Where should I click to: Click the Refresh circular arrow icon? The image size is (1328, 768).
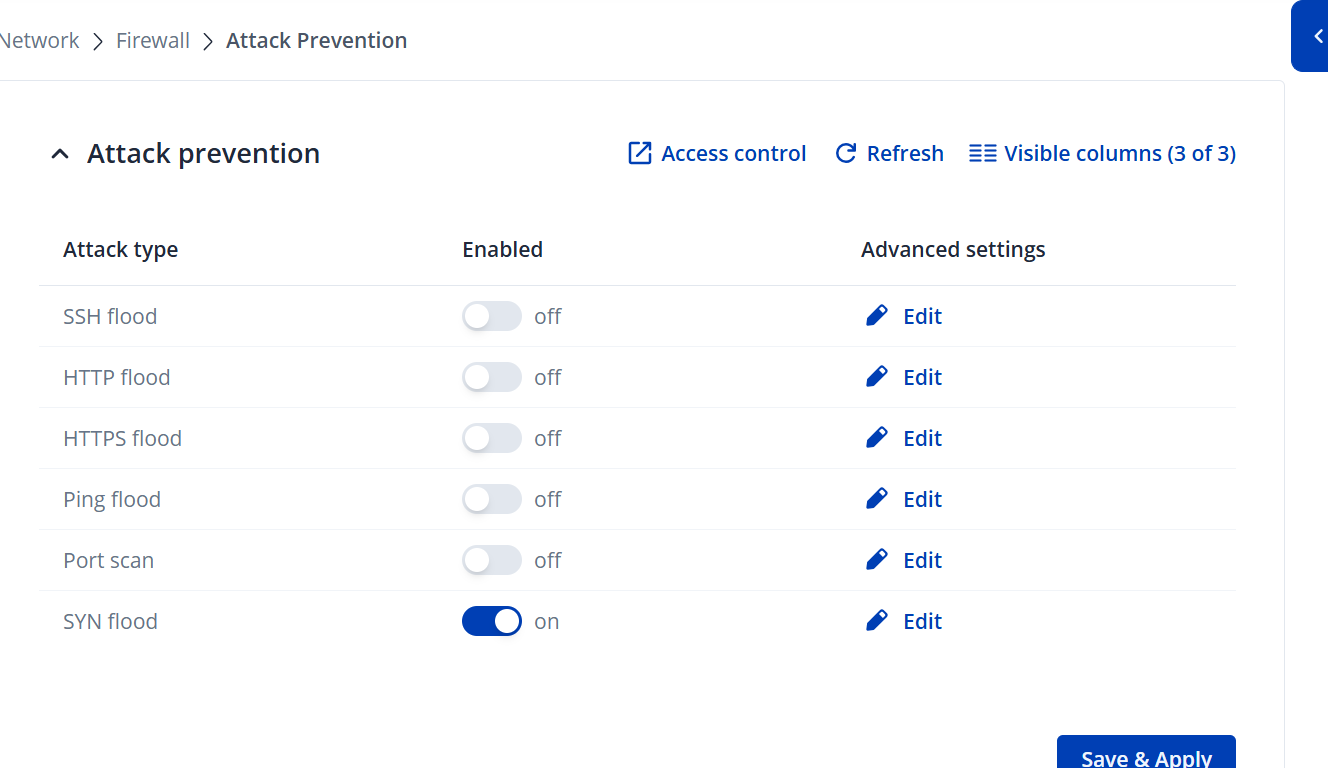[846, 153]
